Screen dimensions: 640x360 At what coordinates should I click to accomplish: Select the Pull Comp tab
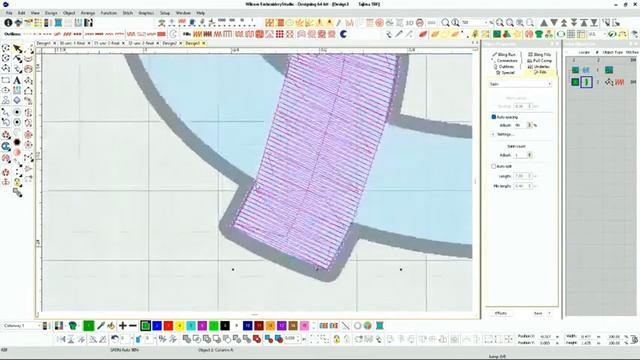(540, 60)
